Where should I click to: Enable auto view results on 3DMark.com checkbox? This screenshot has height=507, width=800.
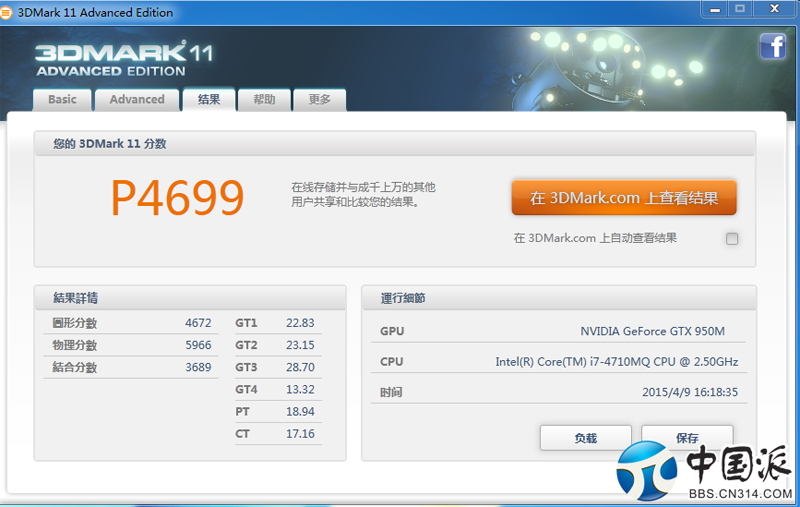(x=732, y=239)
